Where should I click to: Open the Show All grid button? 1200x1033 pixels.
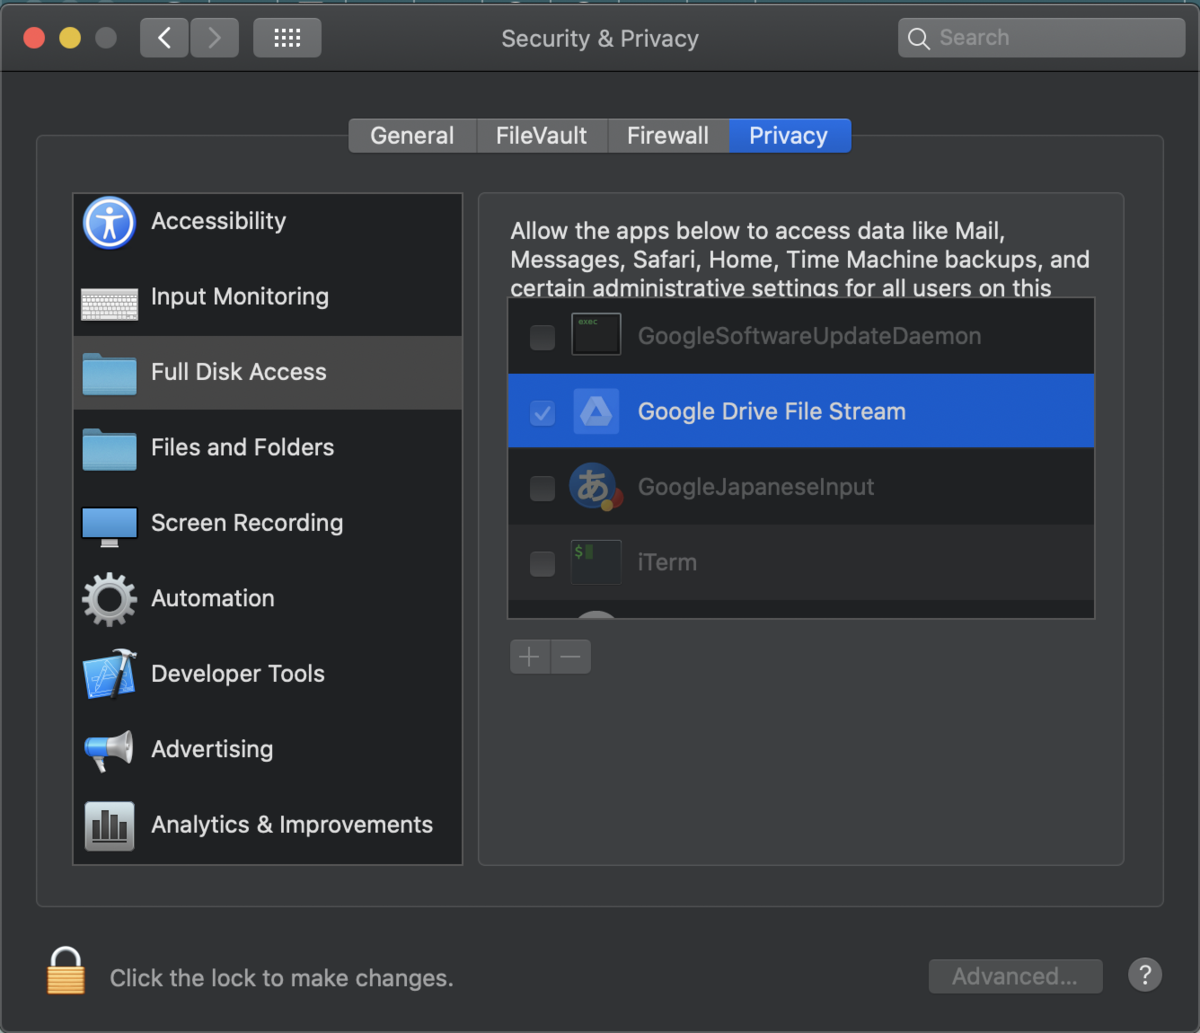click(x=287, y=38)
